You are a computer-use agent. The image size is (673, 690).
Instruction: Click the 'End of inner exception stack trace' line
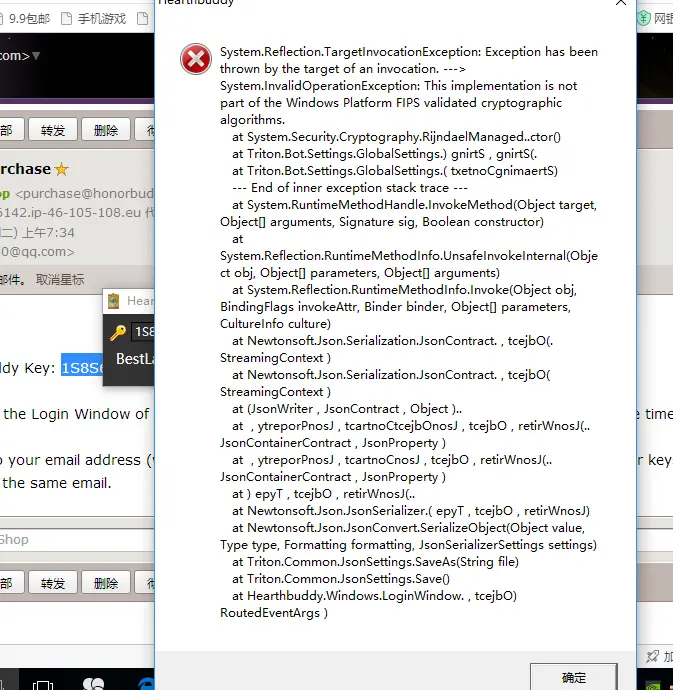click(350, 188)
